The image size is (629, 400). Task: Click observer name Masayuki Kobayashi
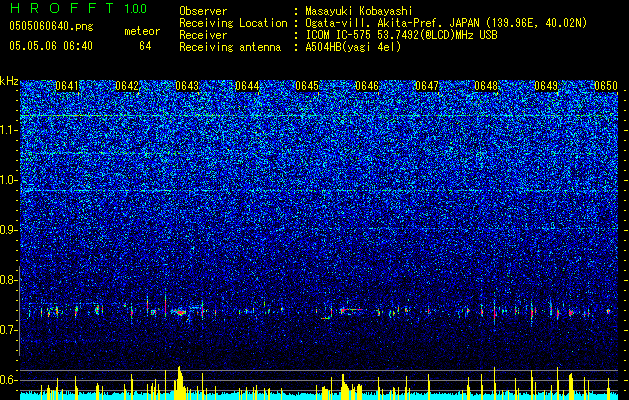pos(358,11)
